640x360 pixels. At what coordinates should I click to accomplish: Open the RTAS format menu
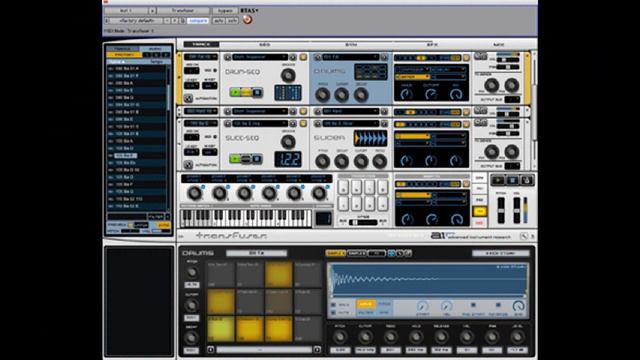click(249, 11)
